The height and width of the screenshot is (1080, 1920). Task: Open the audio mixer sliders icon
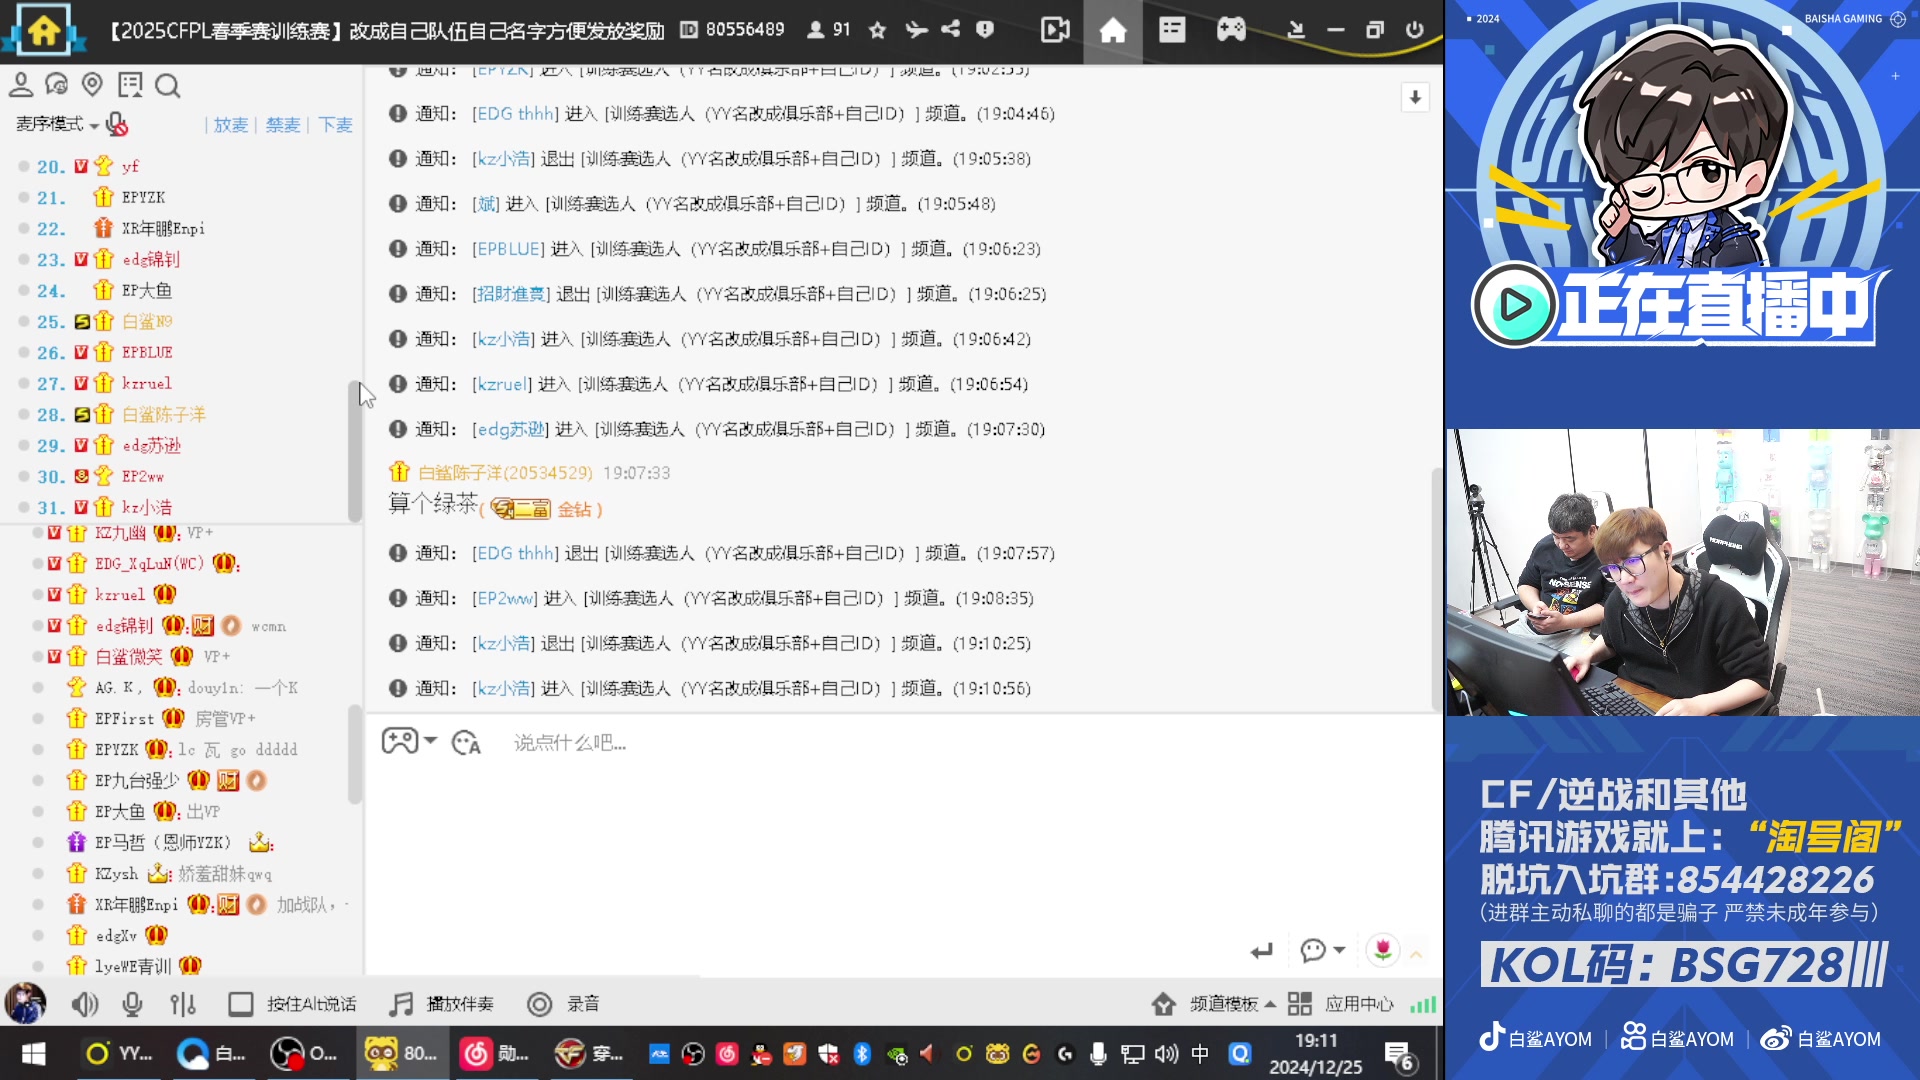[183, 1004]
